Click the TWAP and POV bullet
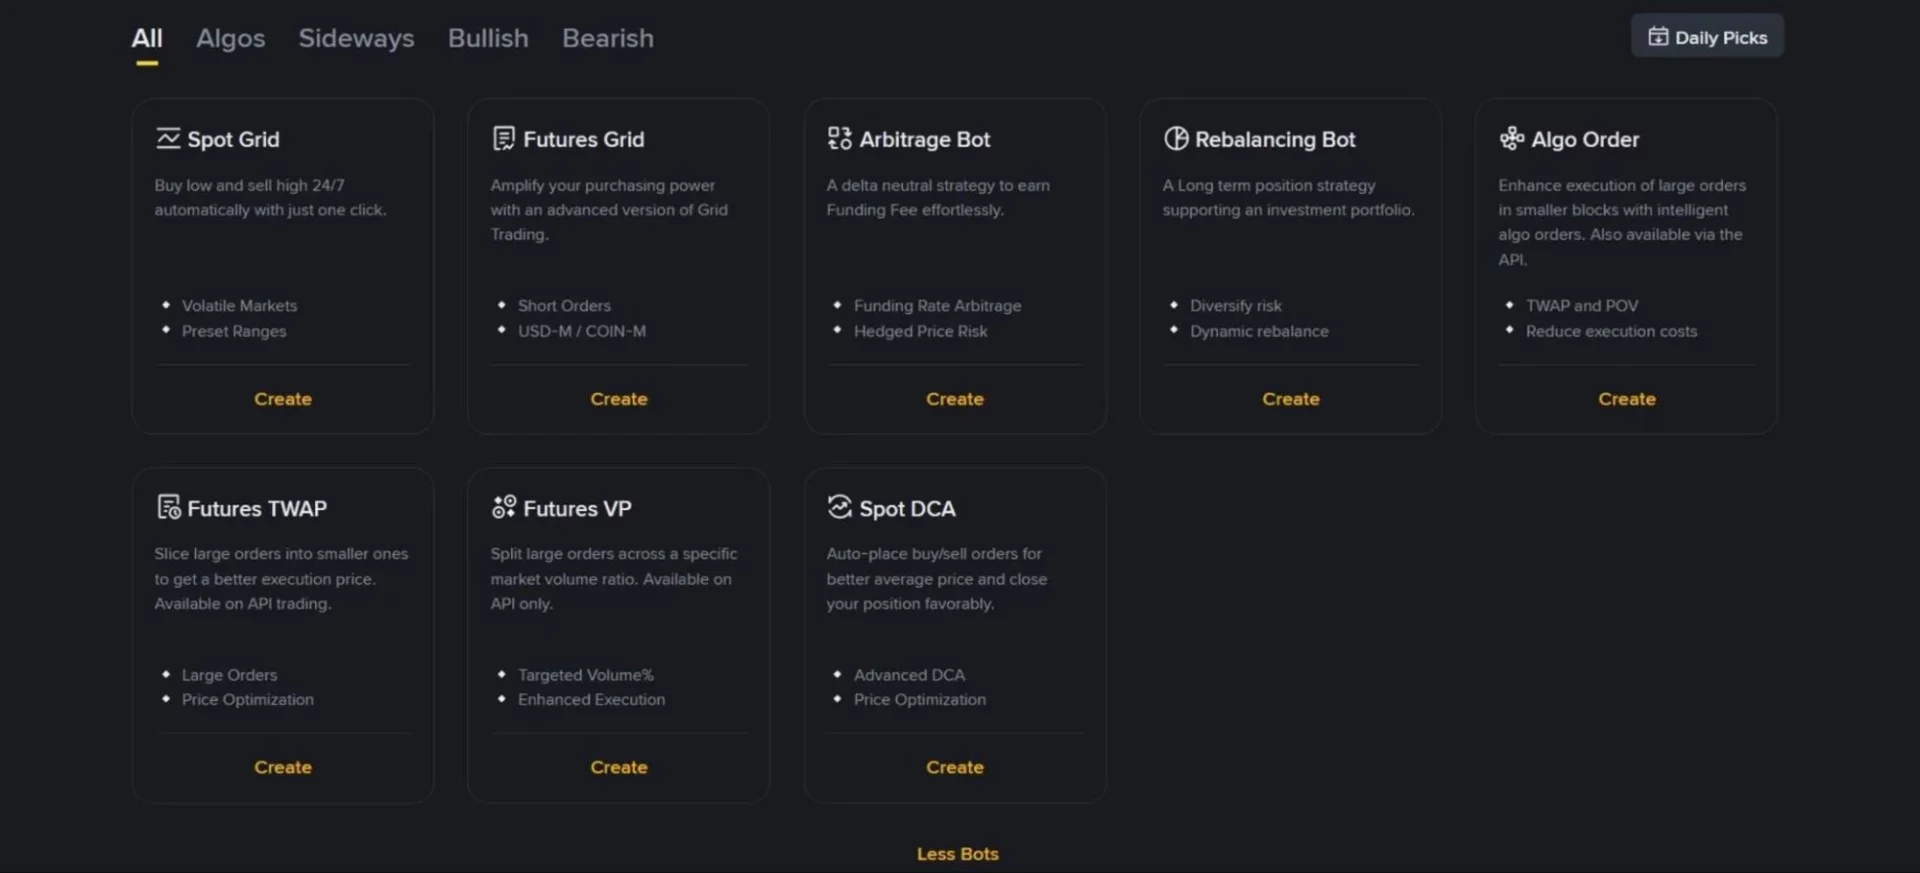 (x=1582, y=305)
